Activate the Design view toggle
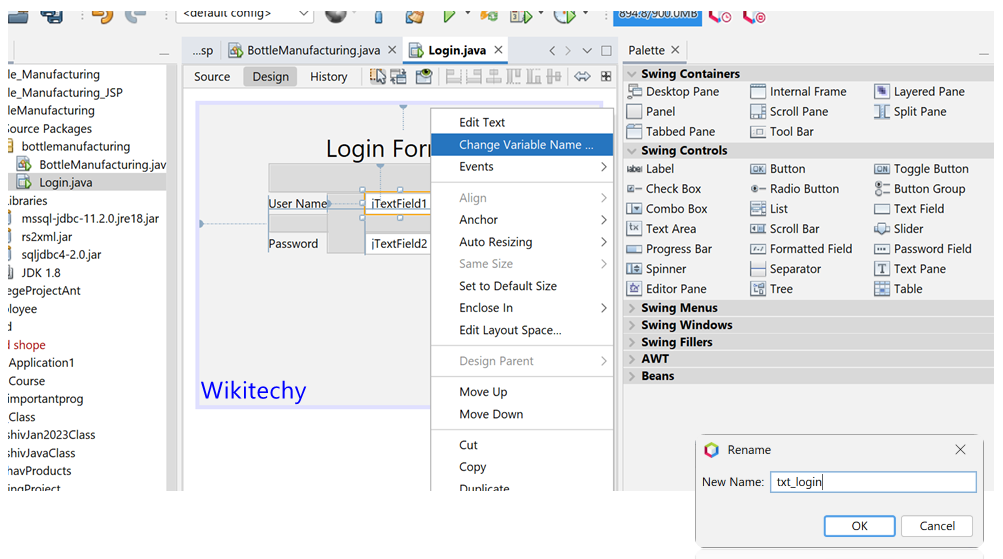Screen dimensions: 1003x559 [x=270, y=77]
